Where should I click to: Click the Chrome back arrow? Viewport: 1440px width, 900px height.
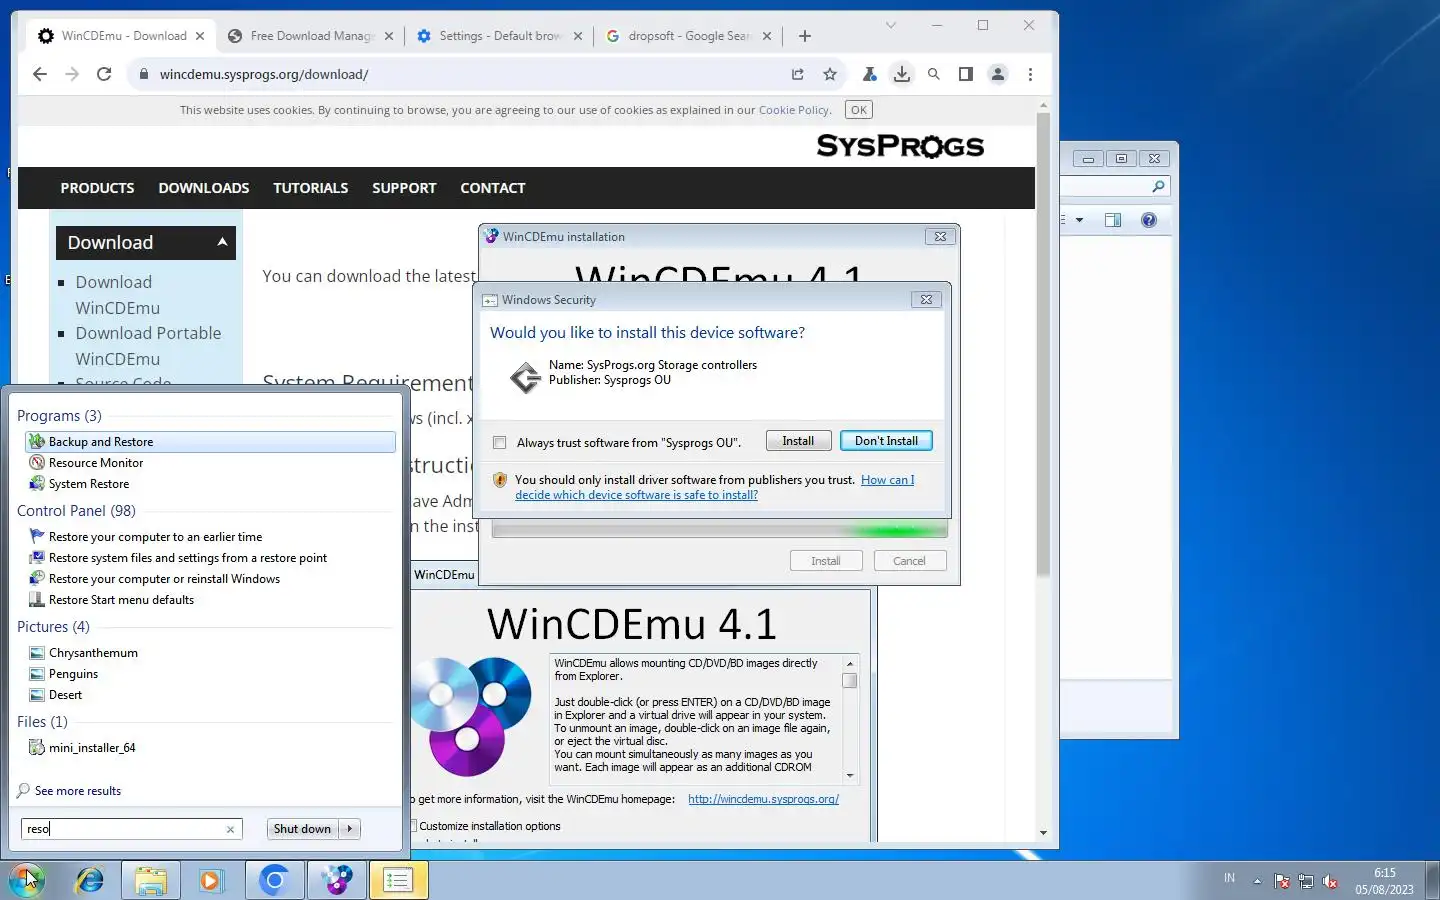(x=40, y=74)
